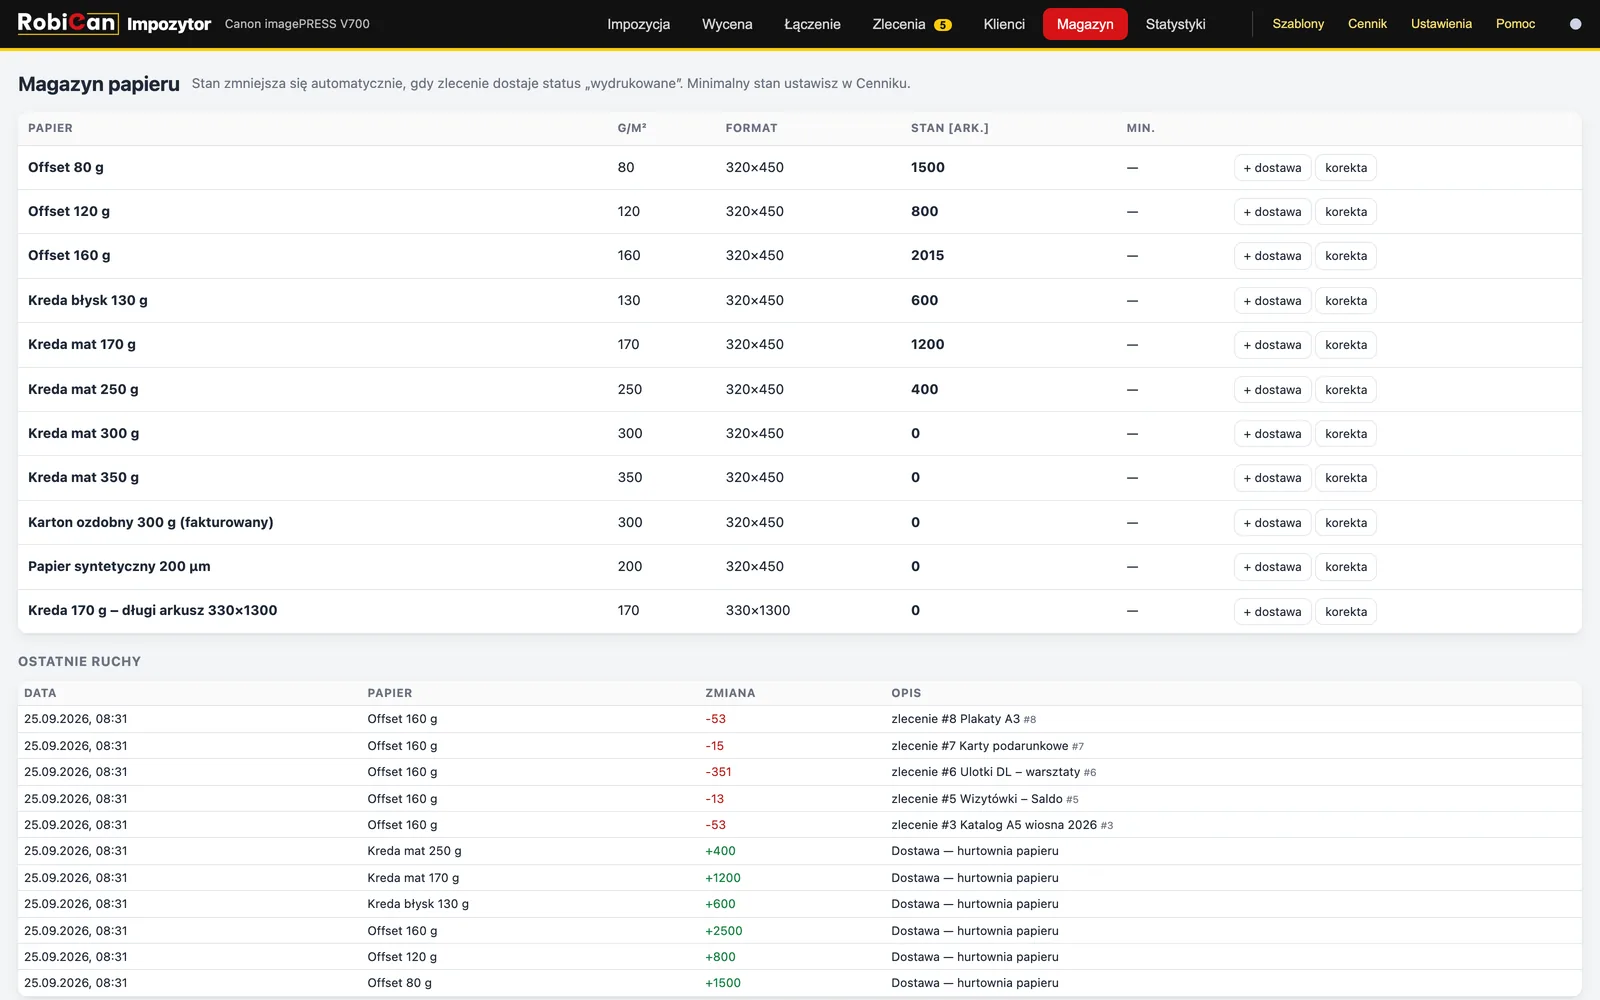1600x1000 pixels.
Task: Click 'zlecenie #7 Karty podarunkowe' entry
Action: 979,746
